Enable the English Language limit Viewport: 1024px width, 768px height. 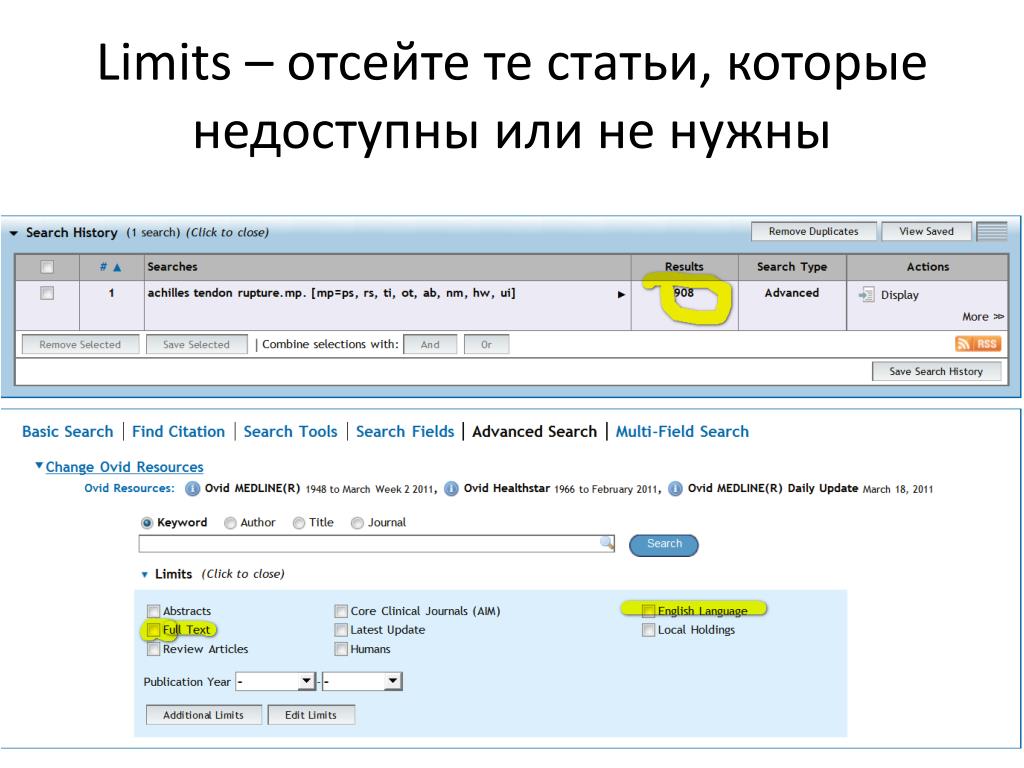[x=648, y=611]
